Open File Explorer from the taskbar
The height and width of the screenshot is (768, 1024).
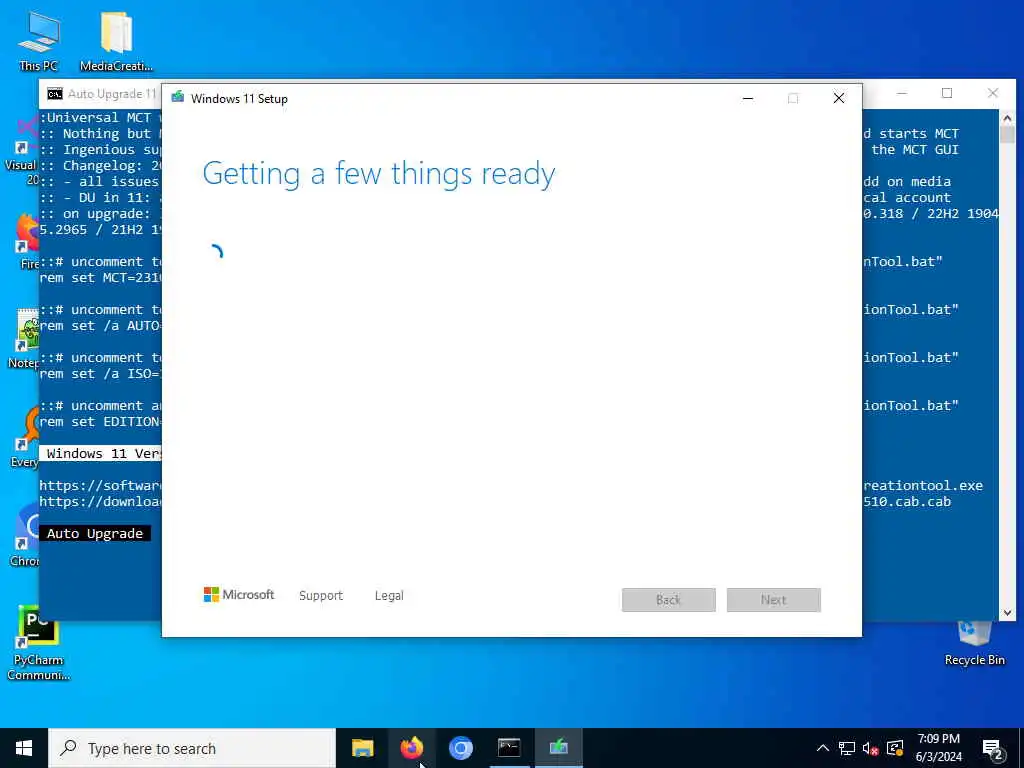362,748
